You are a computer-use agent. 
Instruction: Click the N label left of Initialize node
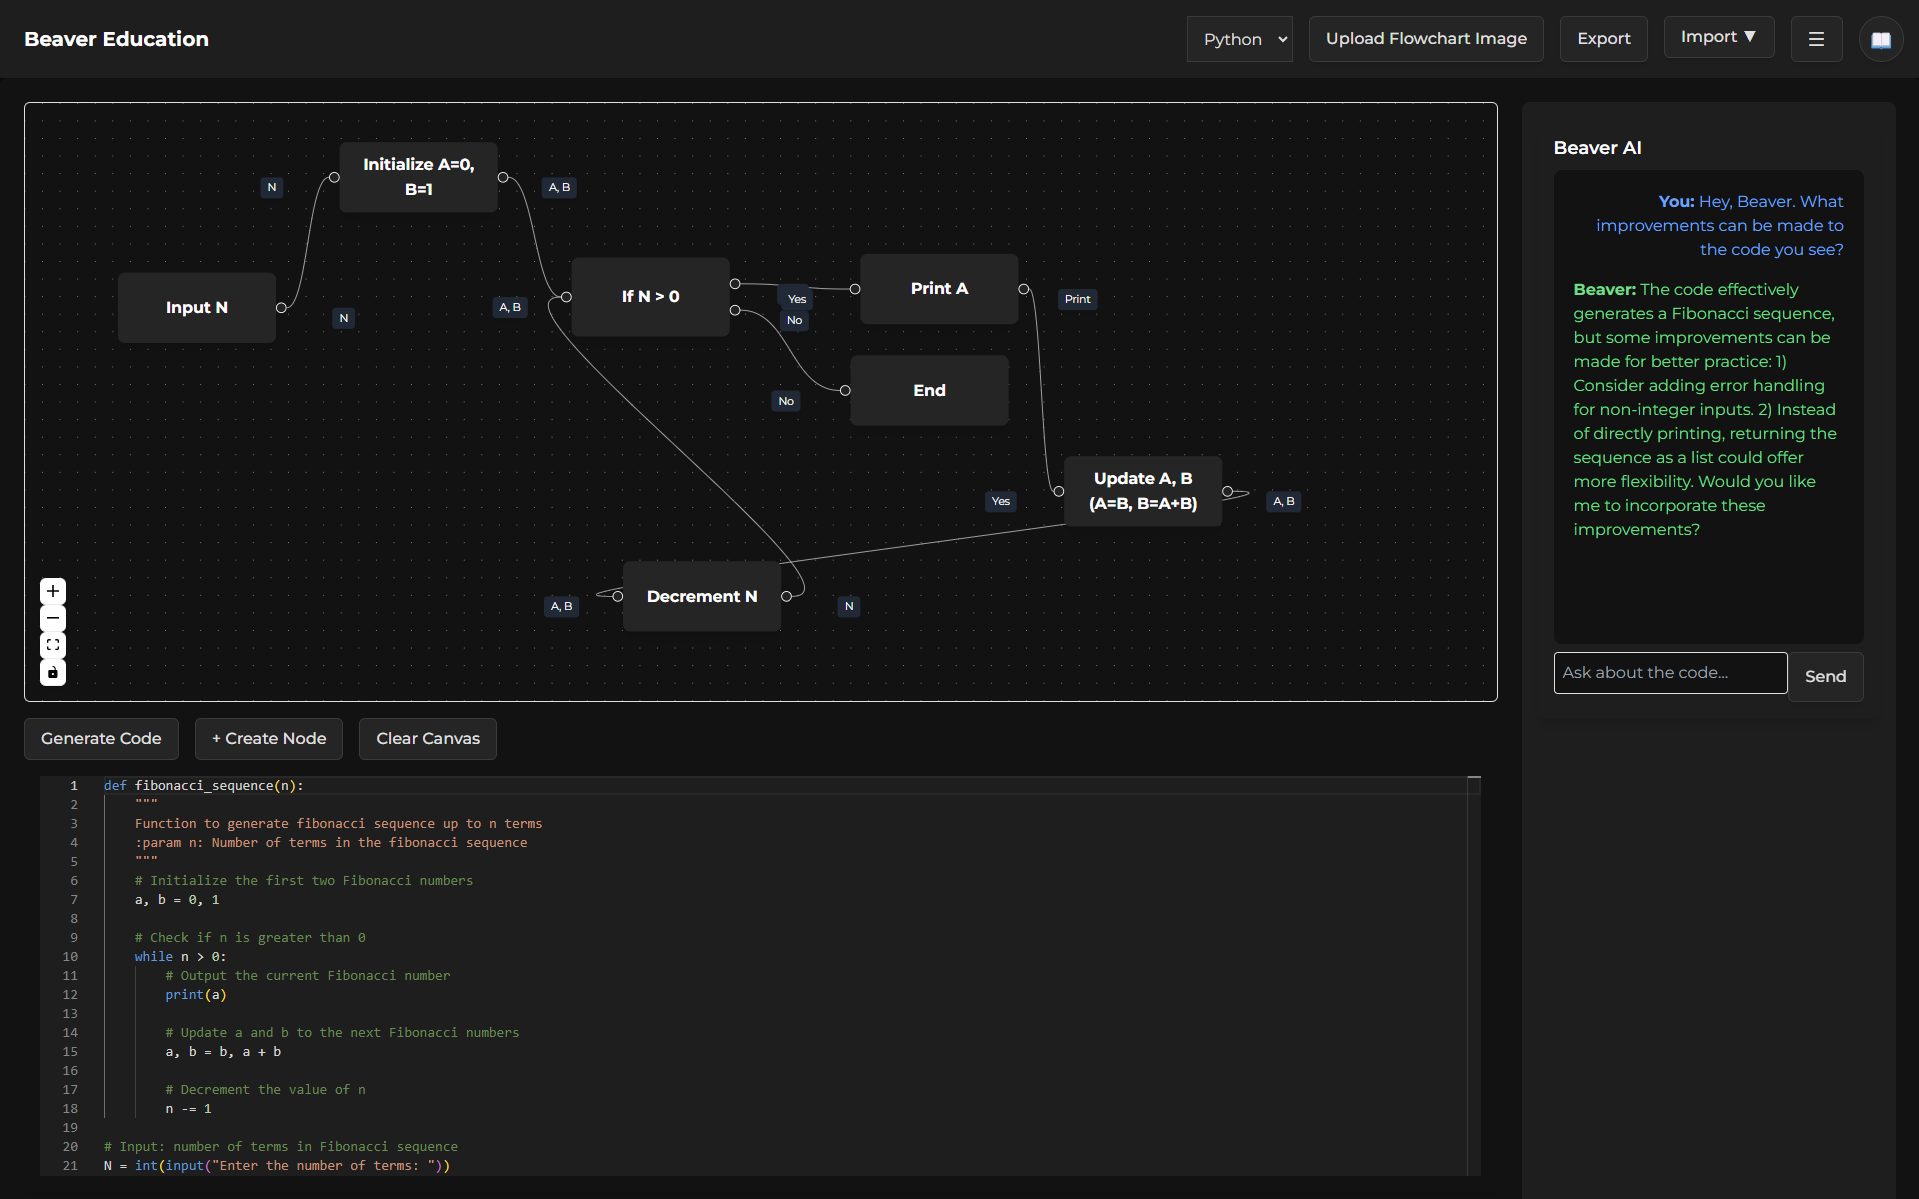pyautogui.click(x=271, y=187)
